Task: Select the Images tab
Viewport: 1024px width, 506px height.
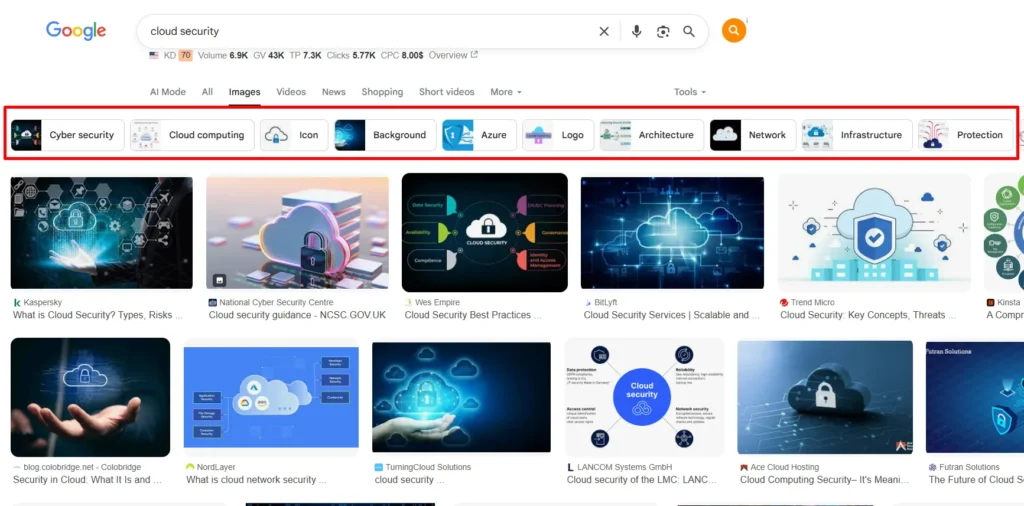Action: pos(244,92)
